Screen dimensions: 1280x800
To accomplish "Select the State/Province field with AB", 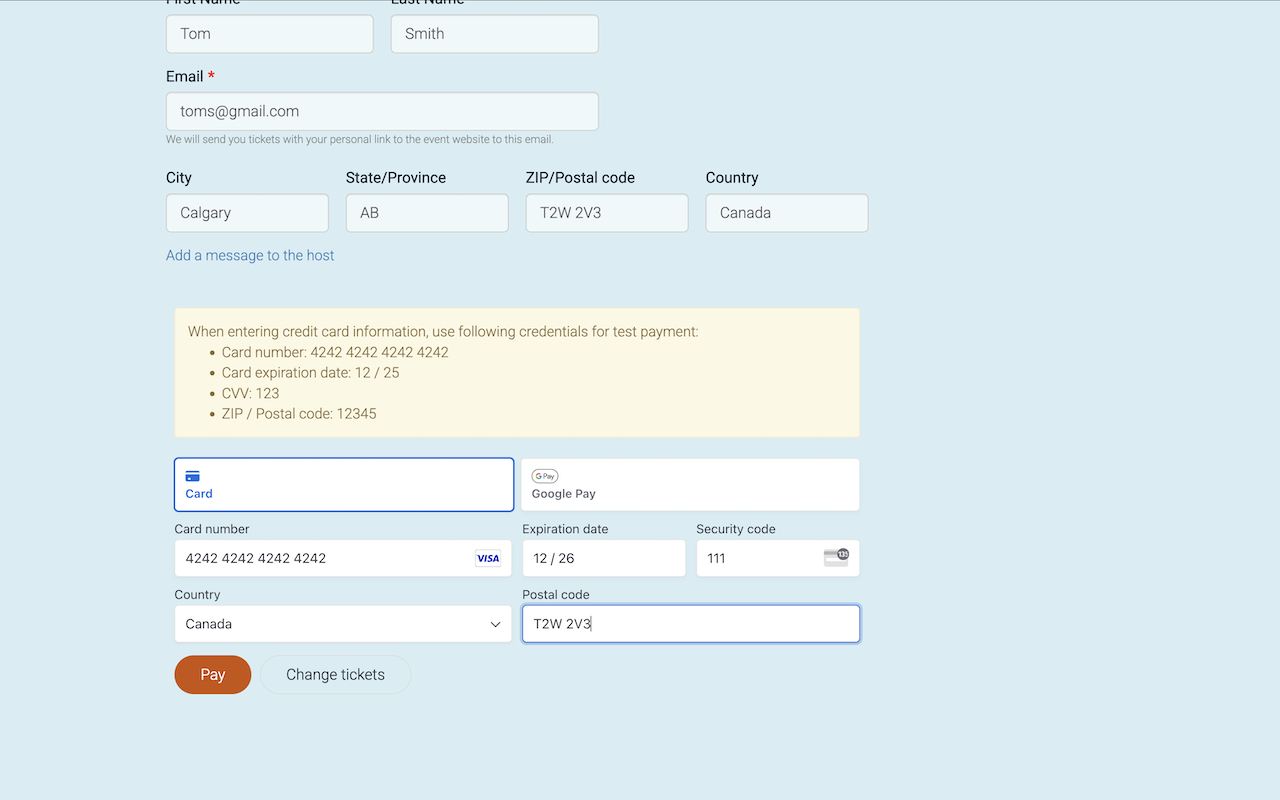I will coord(427,213).
